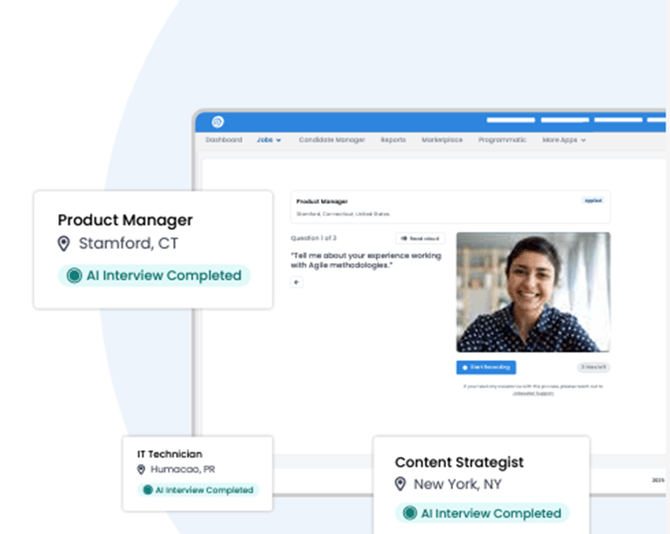Click the large Product Manager card title

point(125,220)
